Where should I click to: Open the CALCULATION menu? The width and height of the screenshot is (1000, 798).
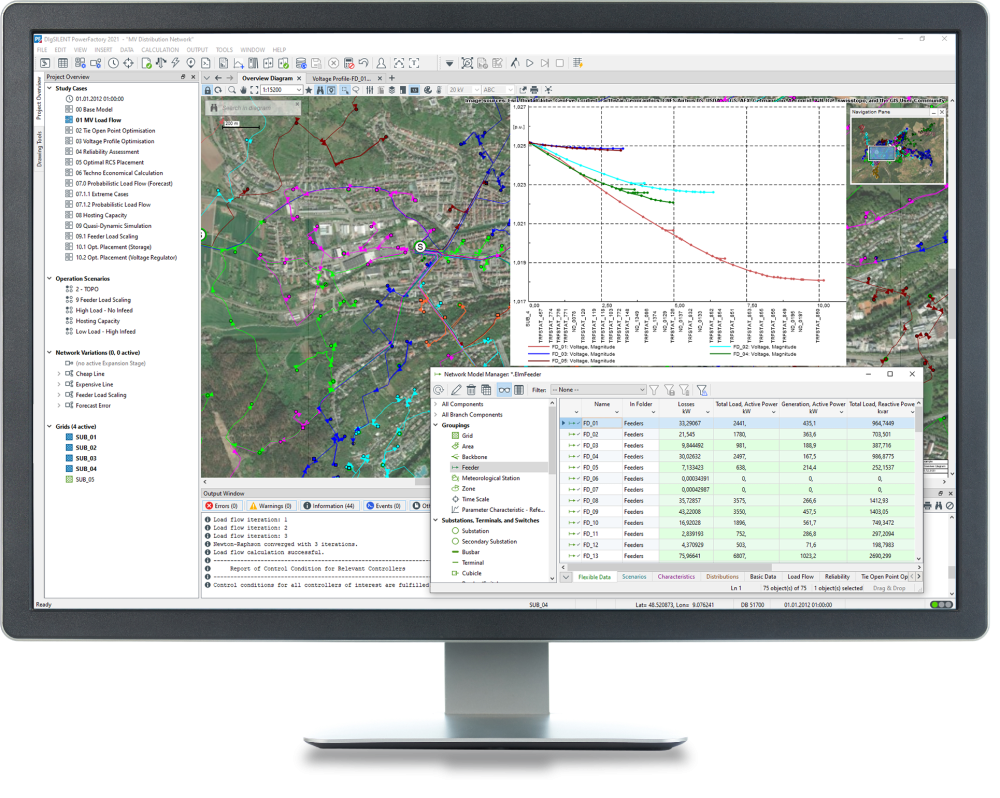[160, 50]
